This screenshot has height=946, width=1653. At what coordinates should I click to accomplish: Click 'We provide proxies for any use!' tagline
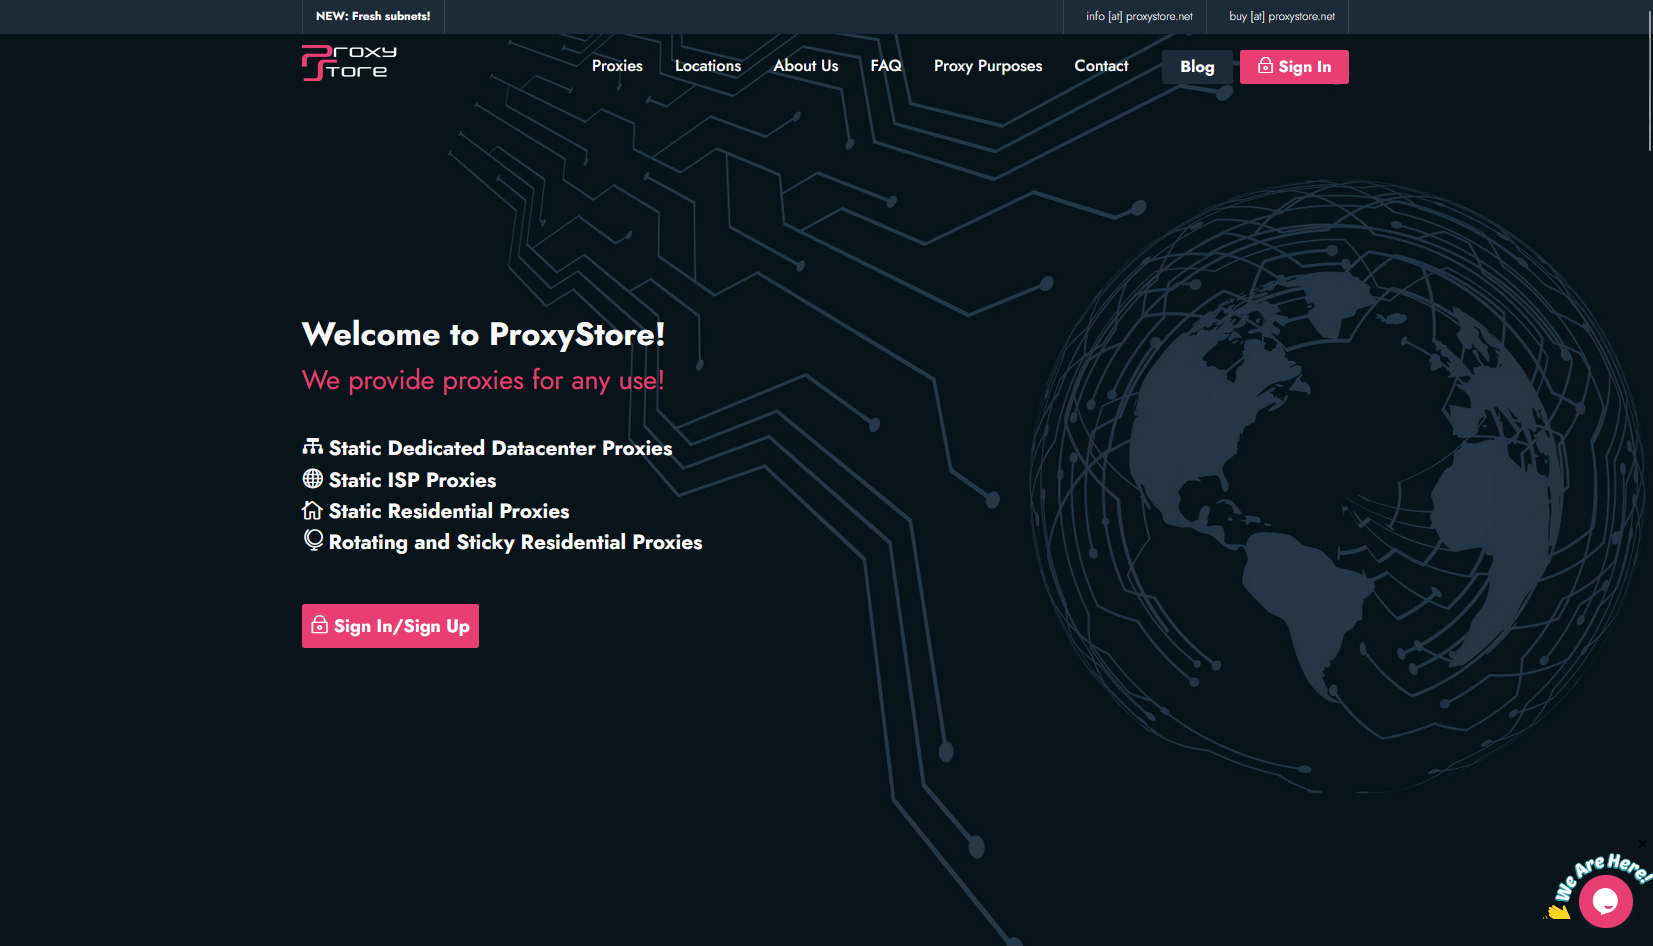coord(483,380)
